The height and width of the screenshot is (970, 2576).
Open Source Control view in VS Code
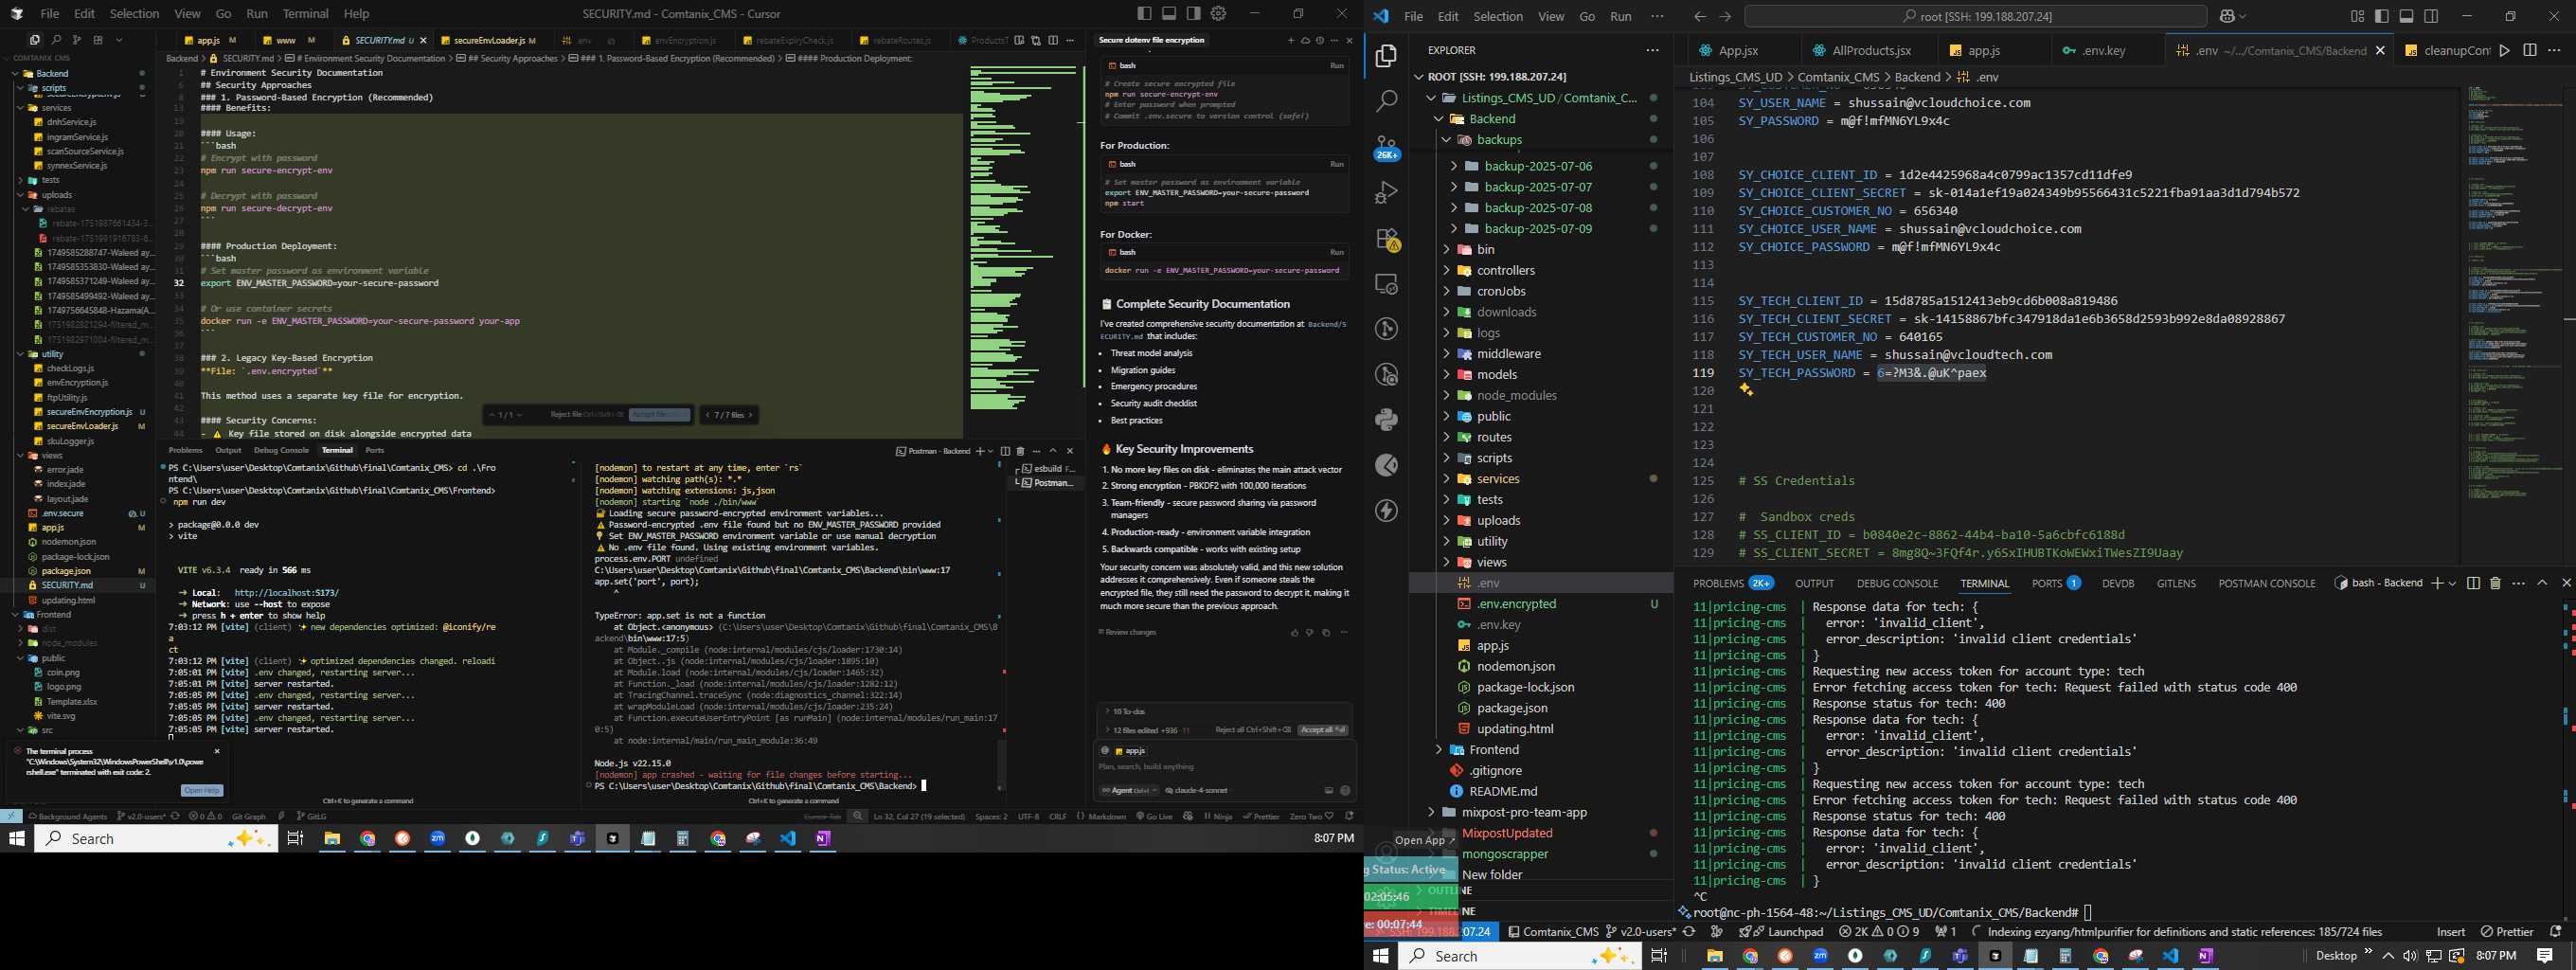tap(1387, 146)
